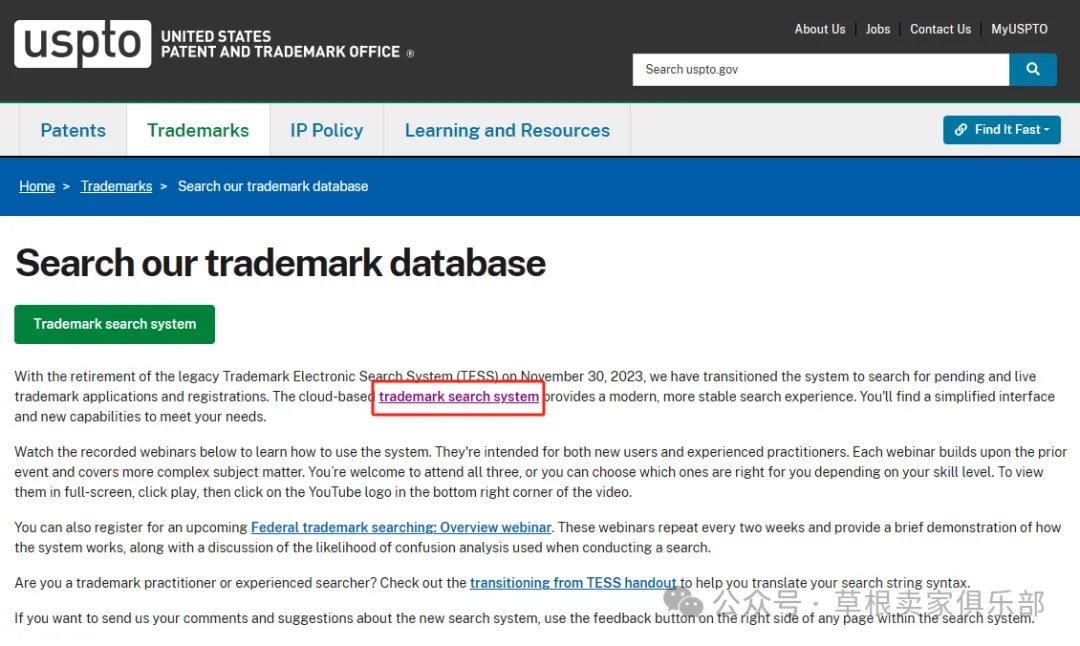Open the Trademarks menu tab

pyautogui.click(x=198, y=130)
